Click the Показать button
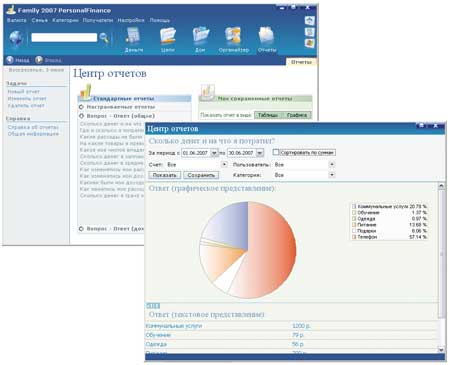 165,175
